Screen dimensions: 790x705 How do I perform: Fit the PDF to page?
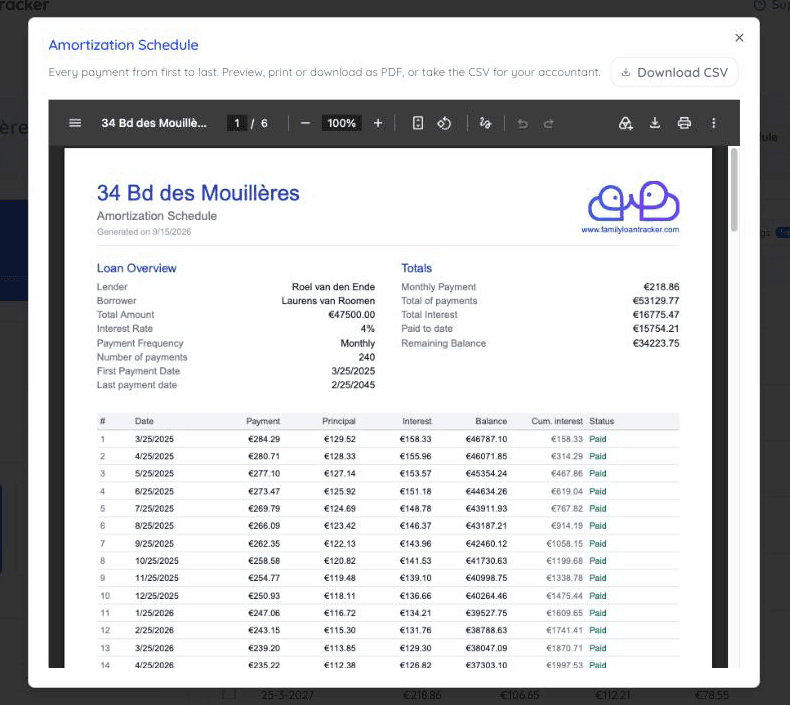[418, 123]
